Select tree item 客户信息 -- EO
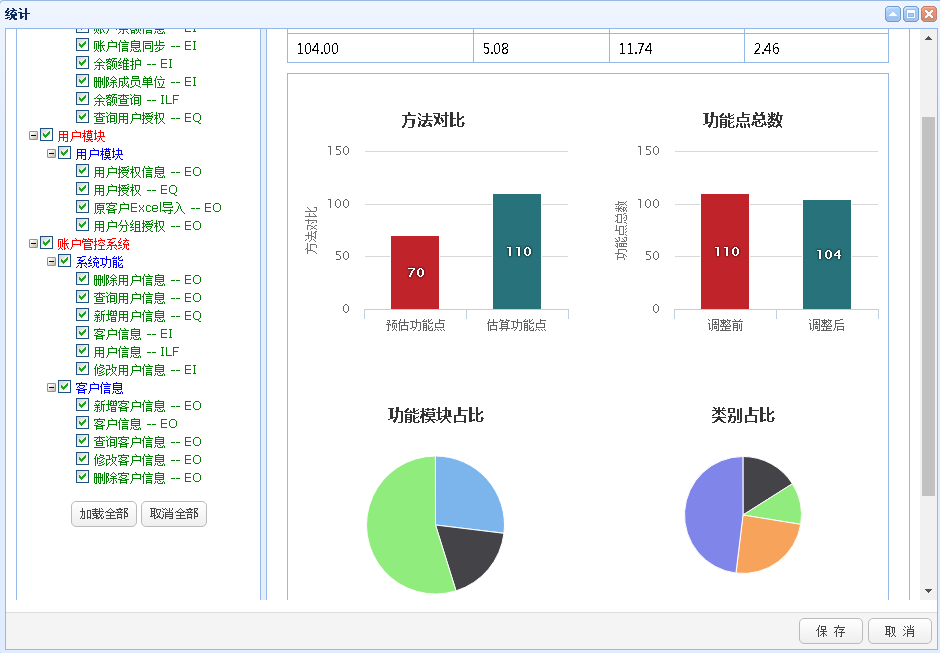Image resolution: width=940 pixels, height=653 pixels. pos(135,424)
